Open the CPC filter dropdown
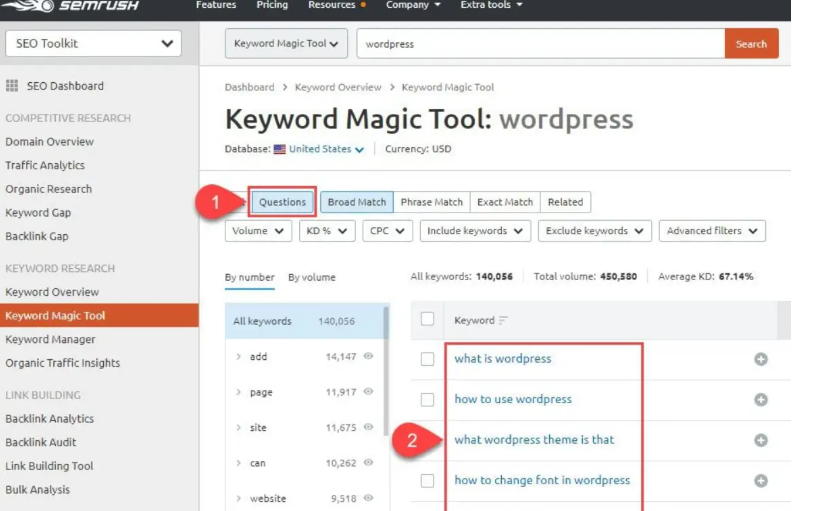The height and width of the screenshot is (511, 820). coord(387,231)
